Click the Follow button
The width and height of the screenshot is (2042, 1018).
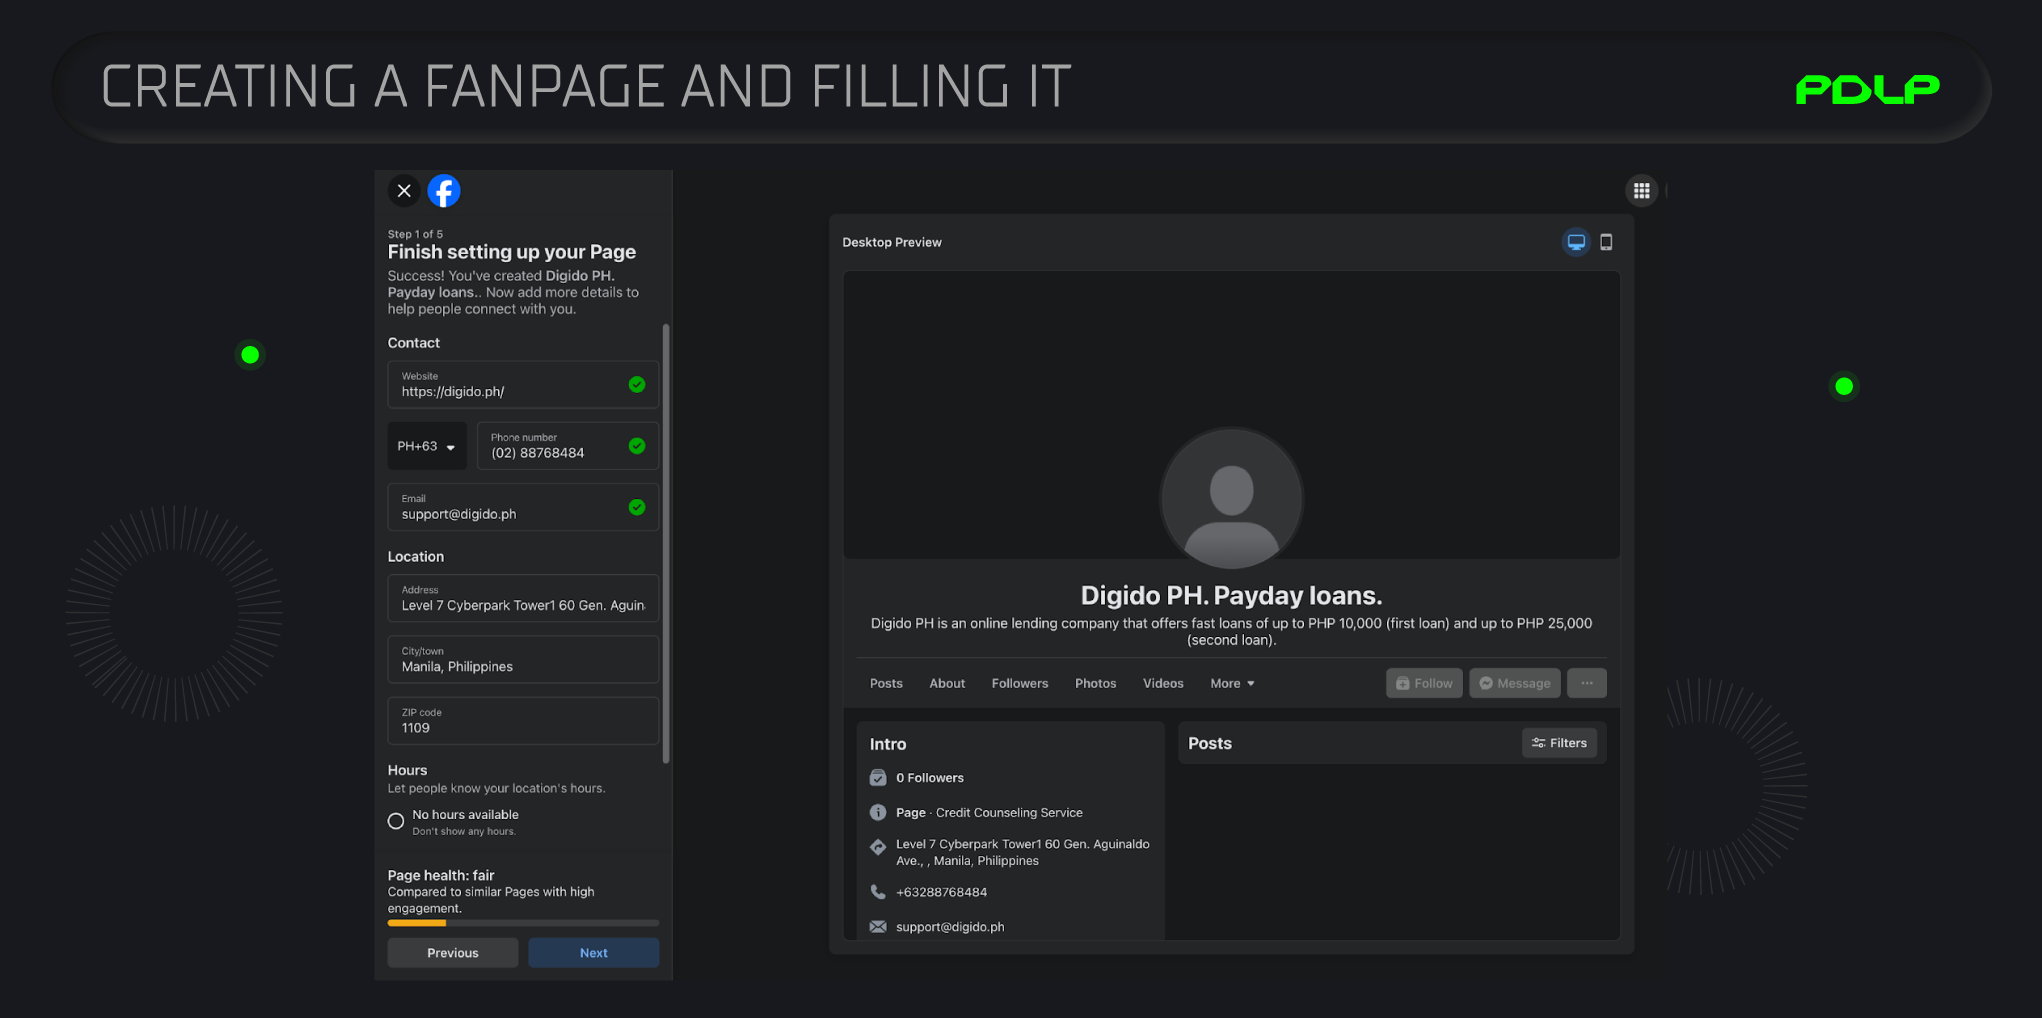(x=1424, y=683)
